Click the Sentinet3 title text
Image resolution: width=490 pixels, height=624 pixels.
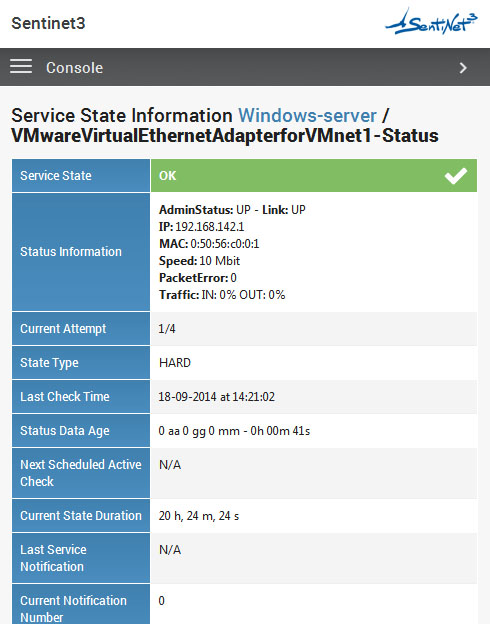pyautogui.click(x=48, y=23)
